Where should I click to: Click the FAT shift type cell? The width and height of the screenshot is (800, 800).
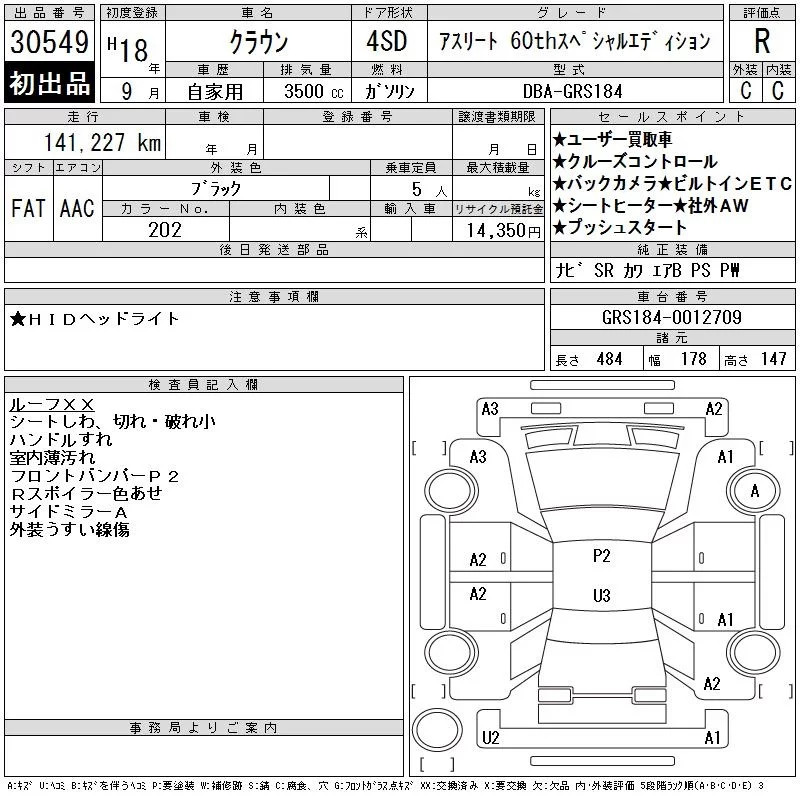[28, 208]
